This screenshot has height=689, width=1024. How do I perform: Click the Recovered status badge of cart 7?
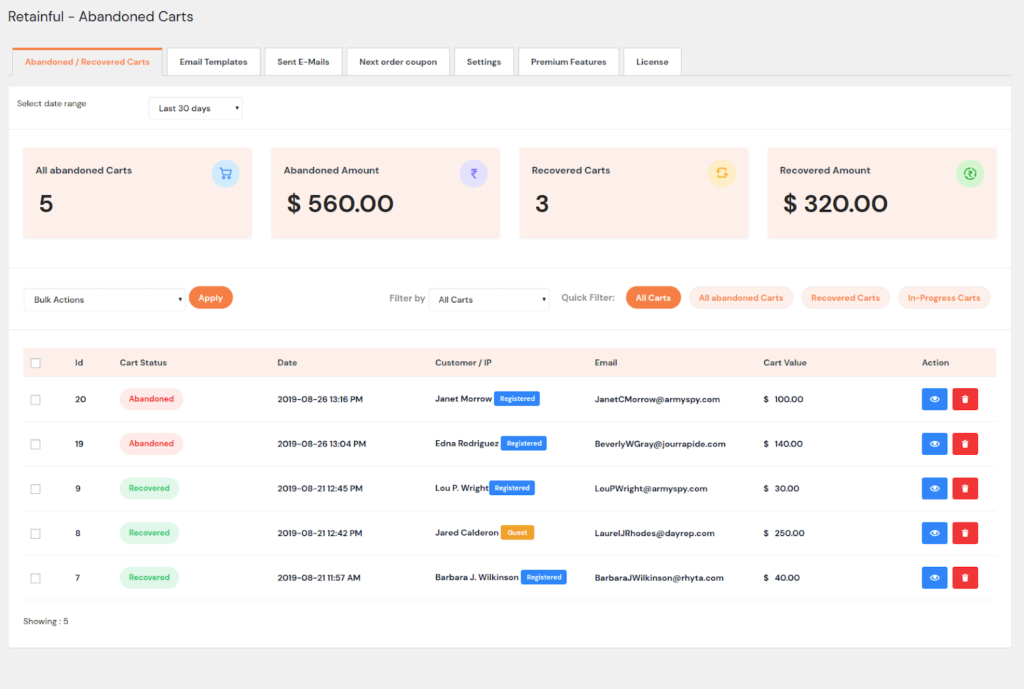(x=149, y=577)
